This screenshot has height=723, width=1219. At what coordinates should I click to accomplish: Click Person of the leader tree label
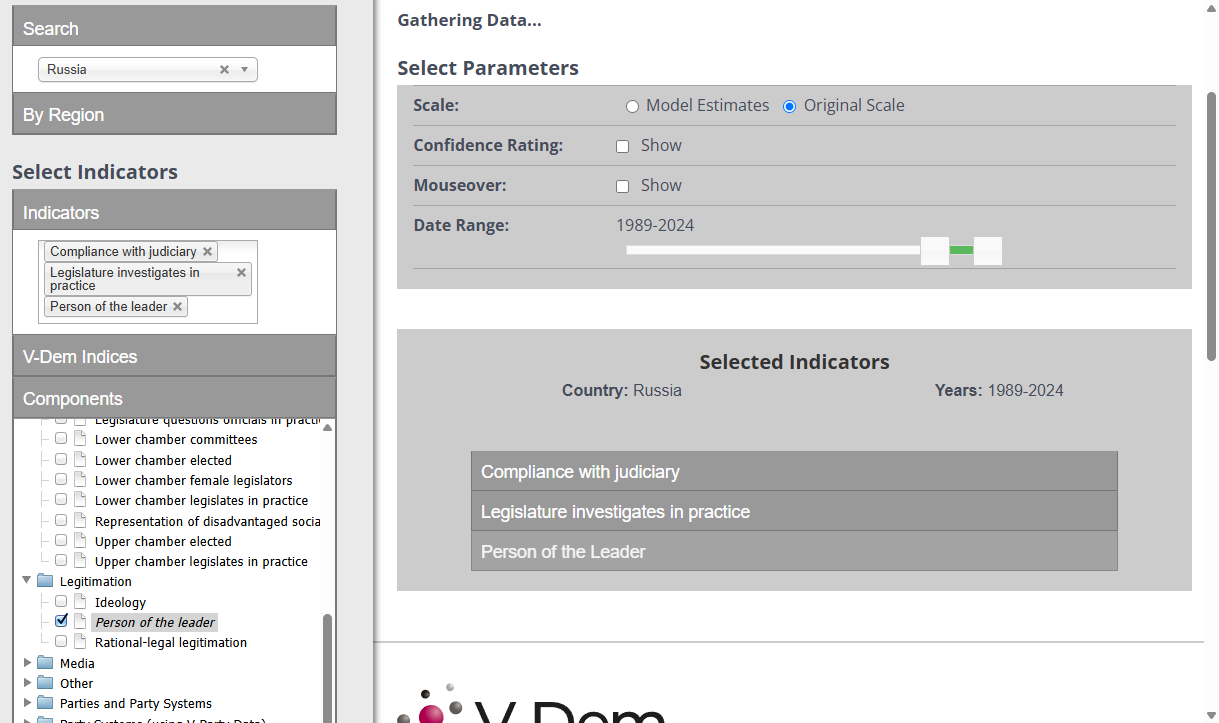pos(155,622)
